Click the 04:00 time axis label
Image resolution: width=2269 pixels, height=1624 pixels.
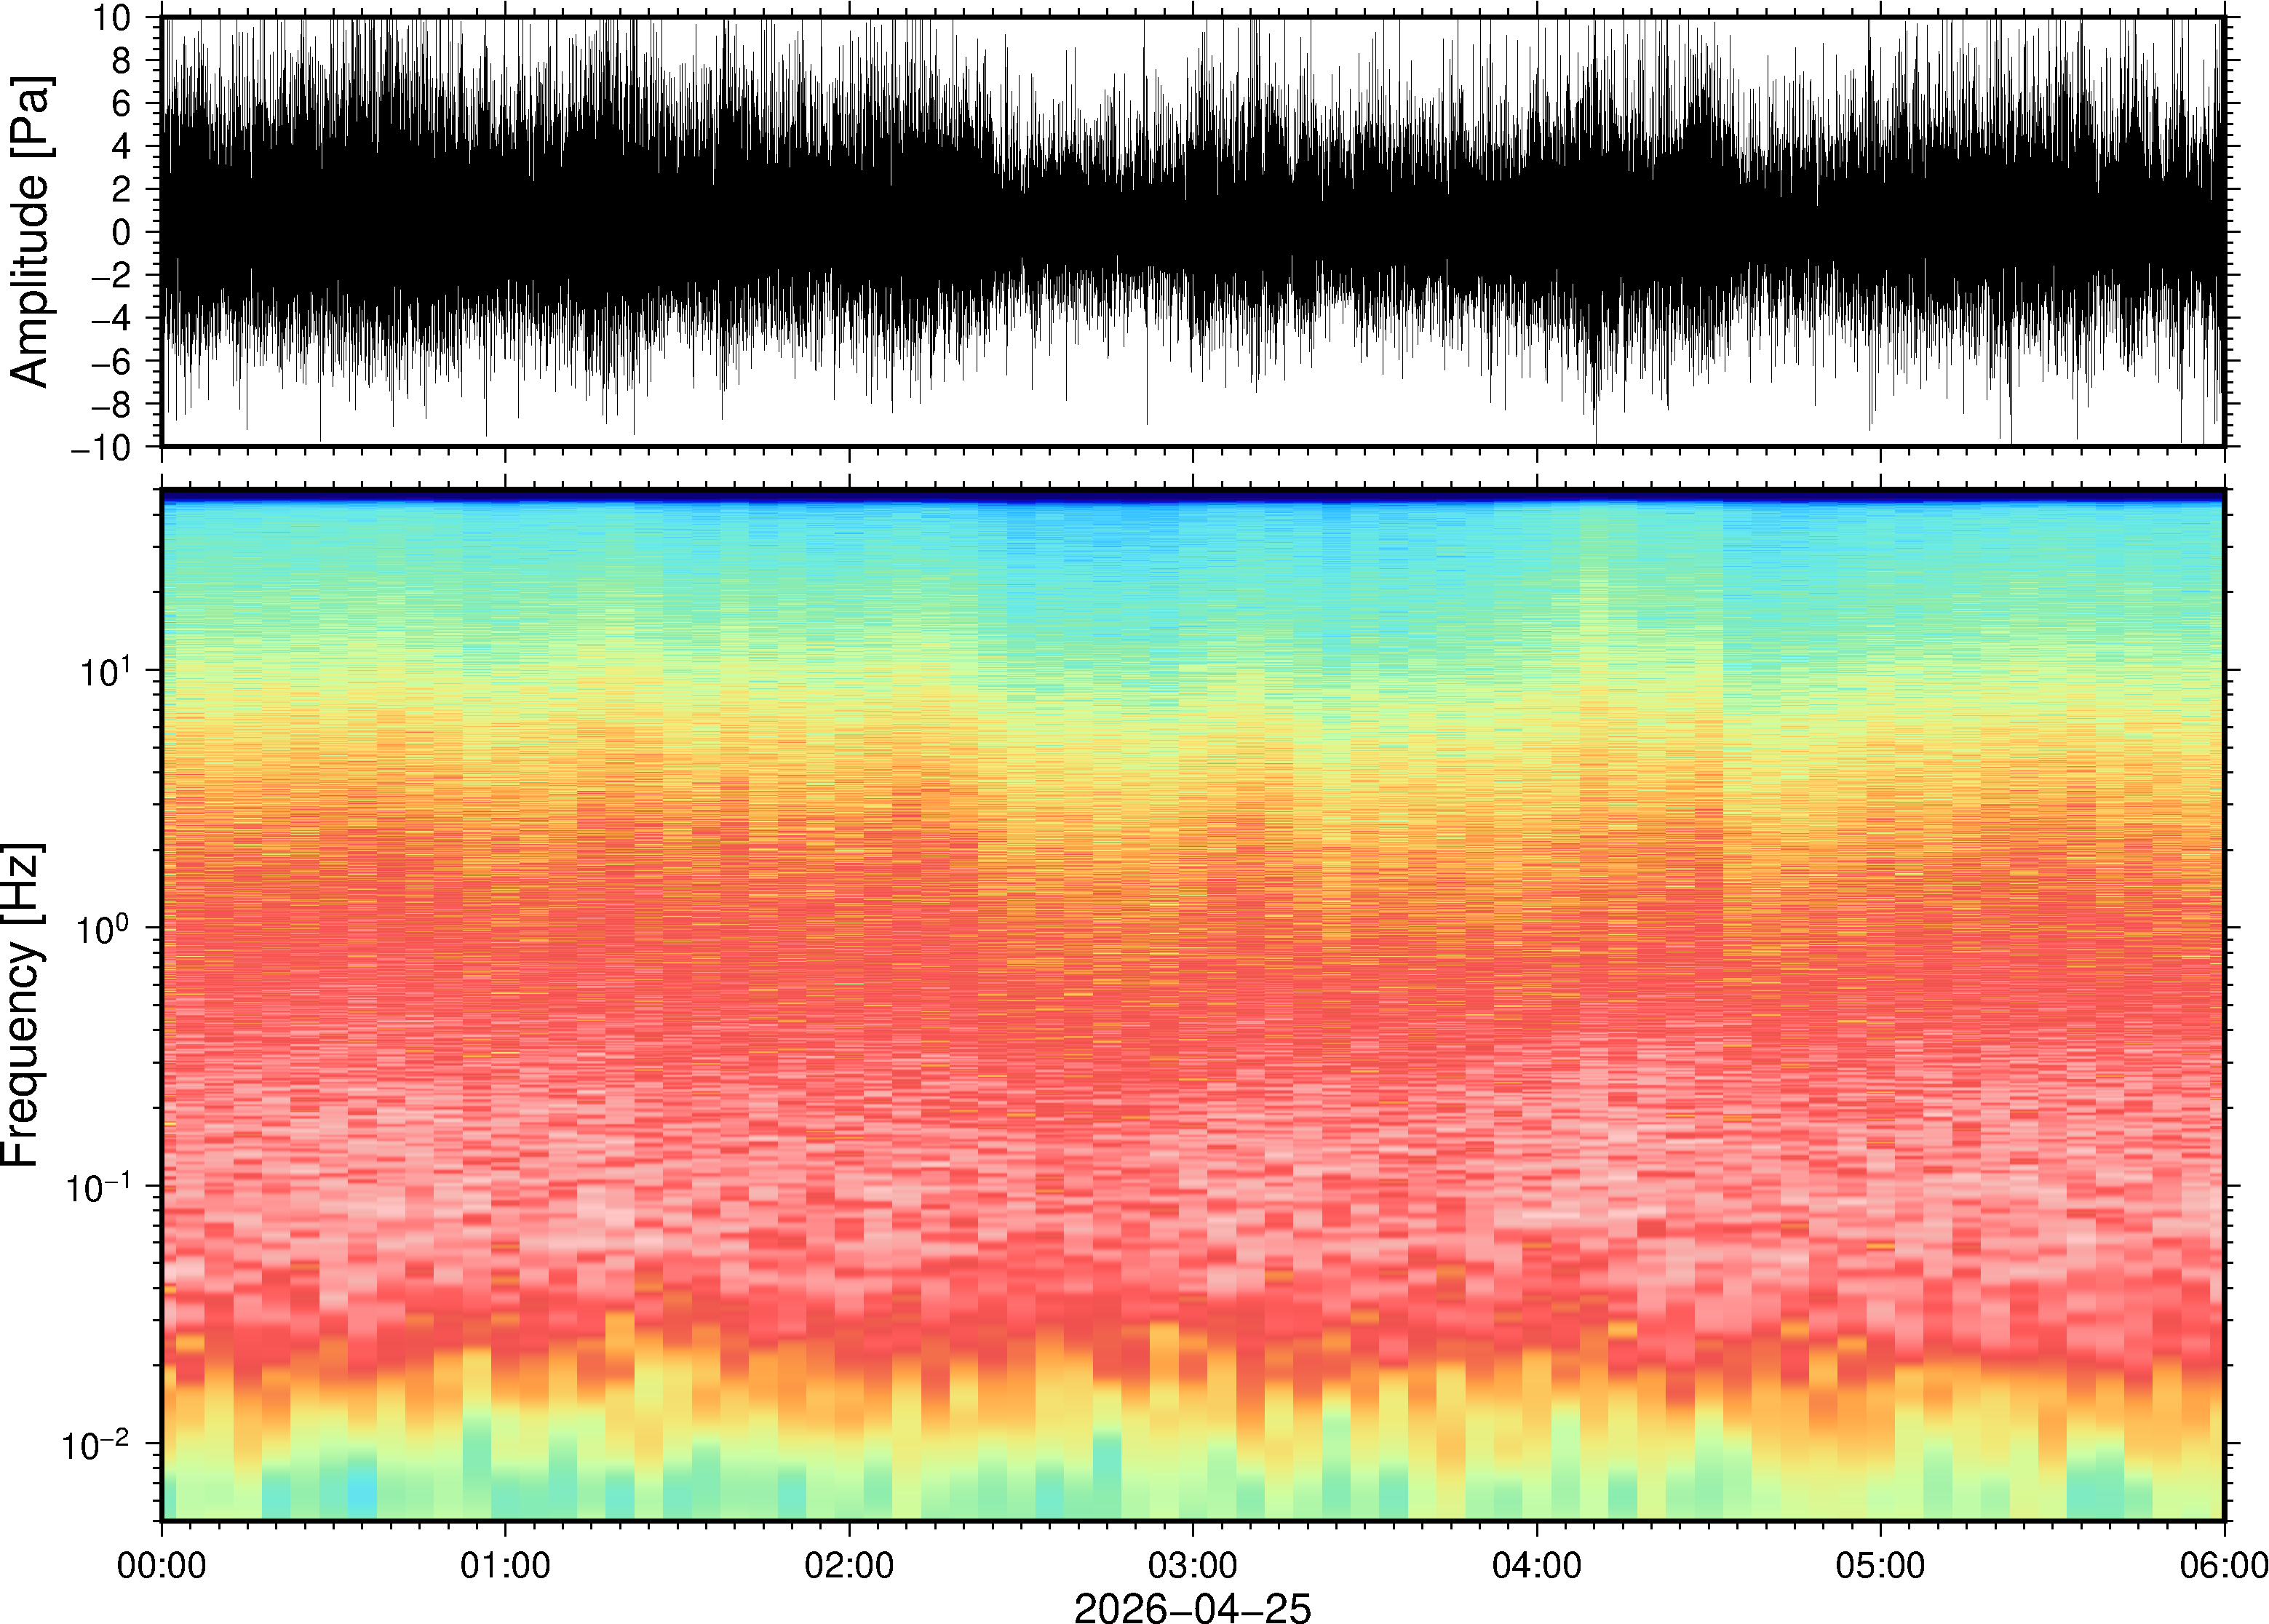tap(1536, 1565)
